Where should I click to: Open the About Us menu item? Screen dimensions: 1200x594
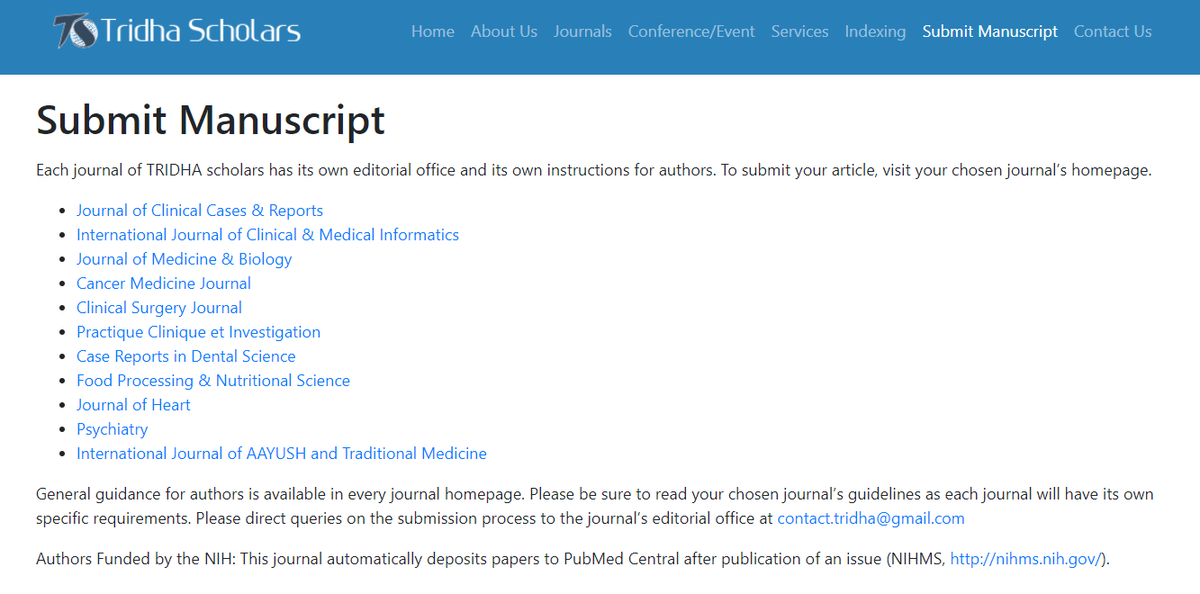(504, 31)
